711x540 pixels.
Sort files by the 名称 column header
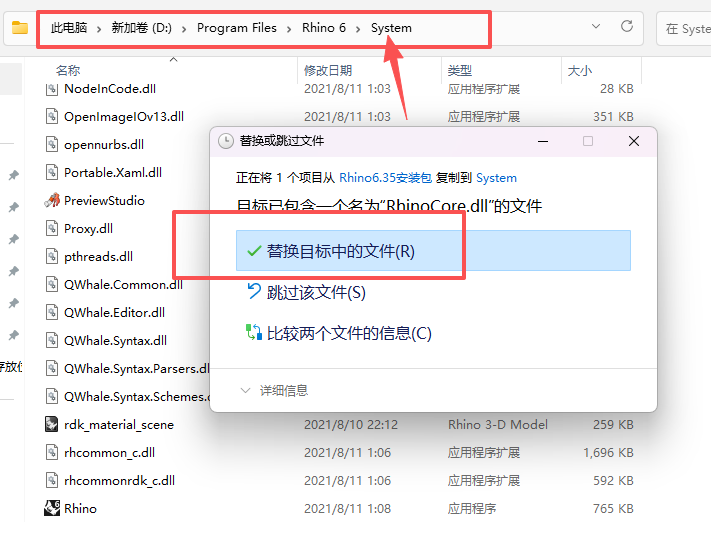(x=68, y=70)
